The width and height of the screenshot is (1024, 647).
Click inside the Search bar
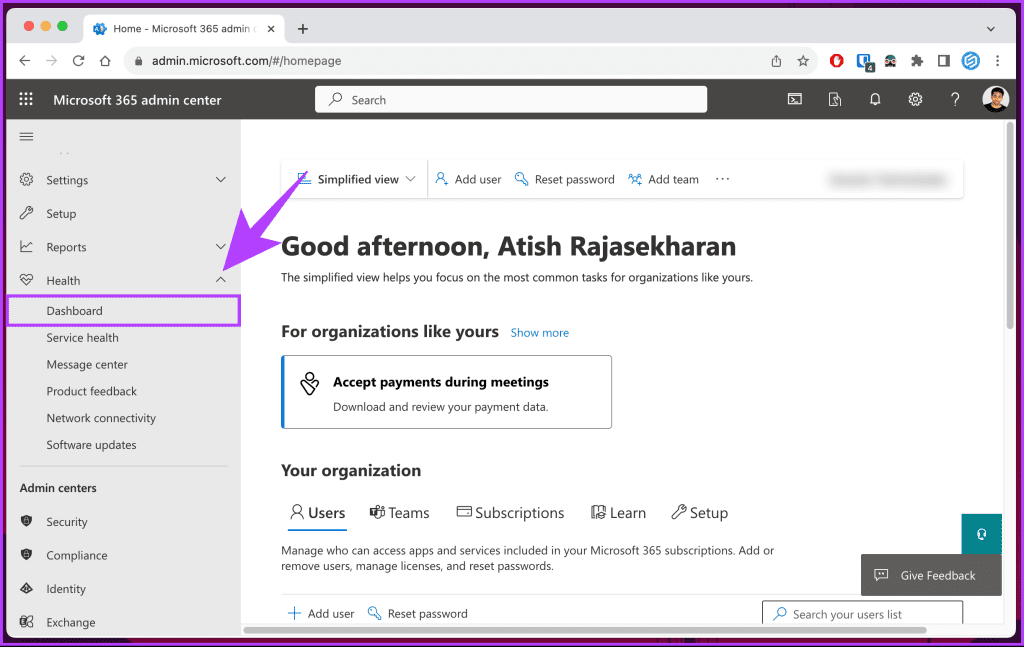[x=510, y=99]
